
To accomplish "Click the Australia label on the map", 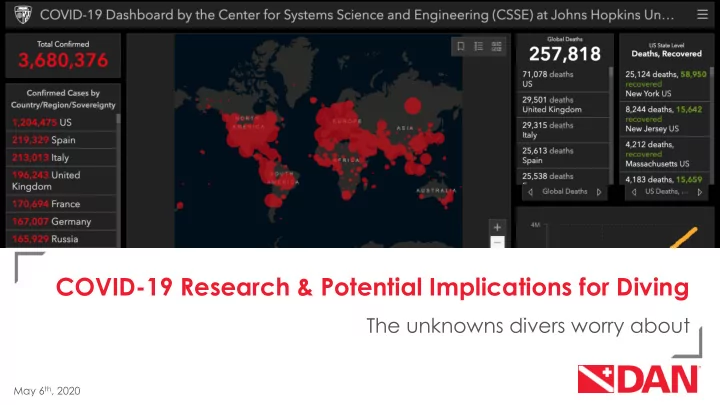I will pyautogui.click(x=436, y=190).
